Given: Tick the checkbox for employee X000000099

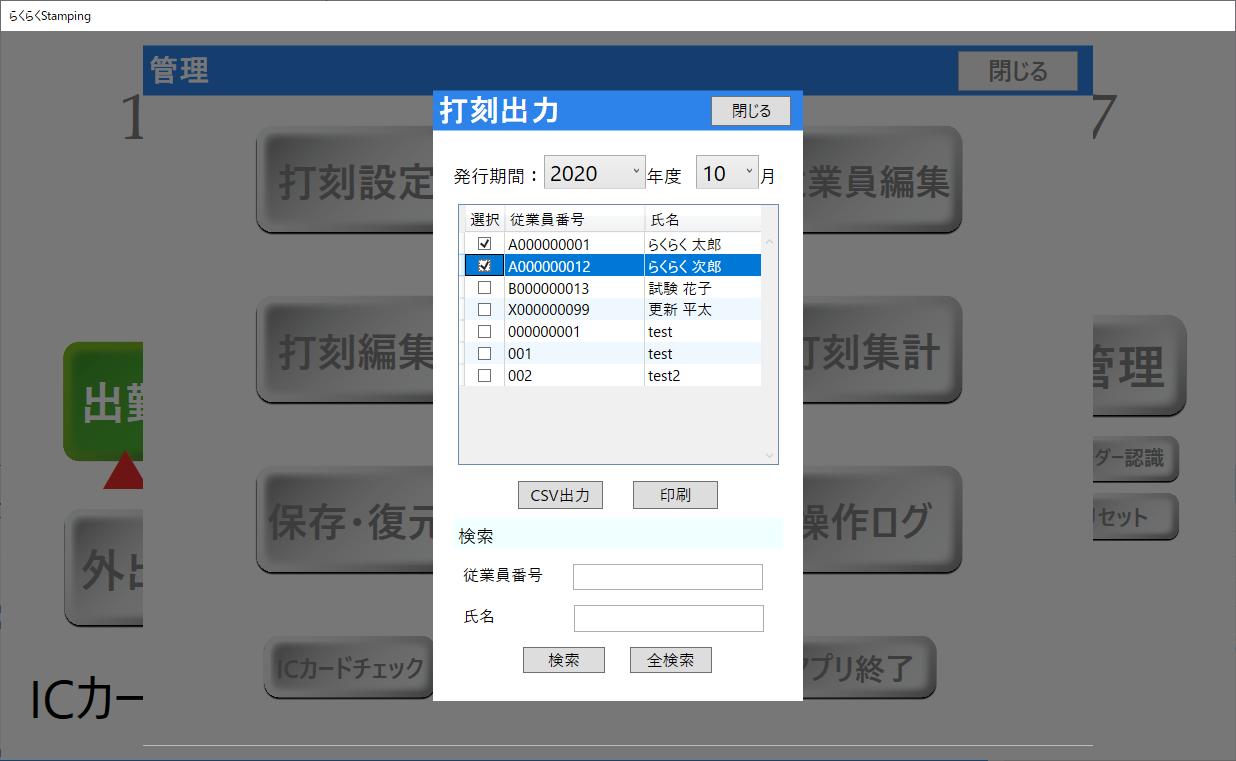Looking at the screenshot, I should tap(485, 310).
